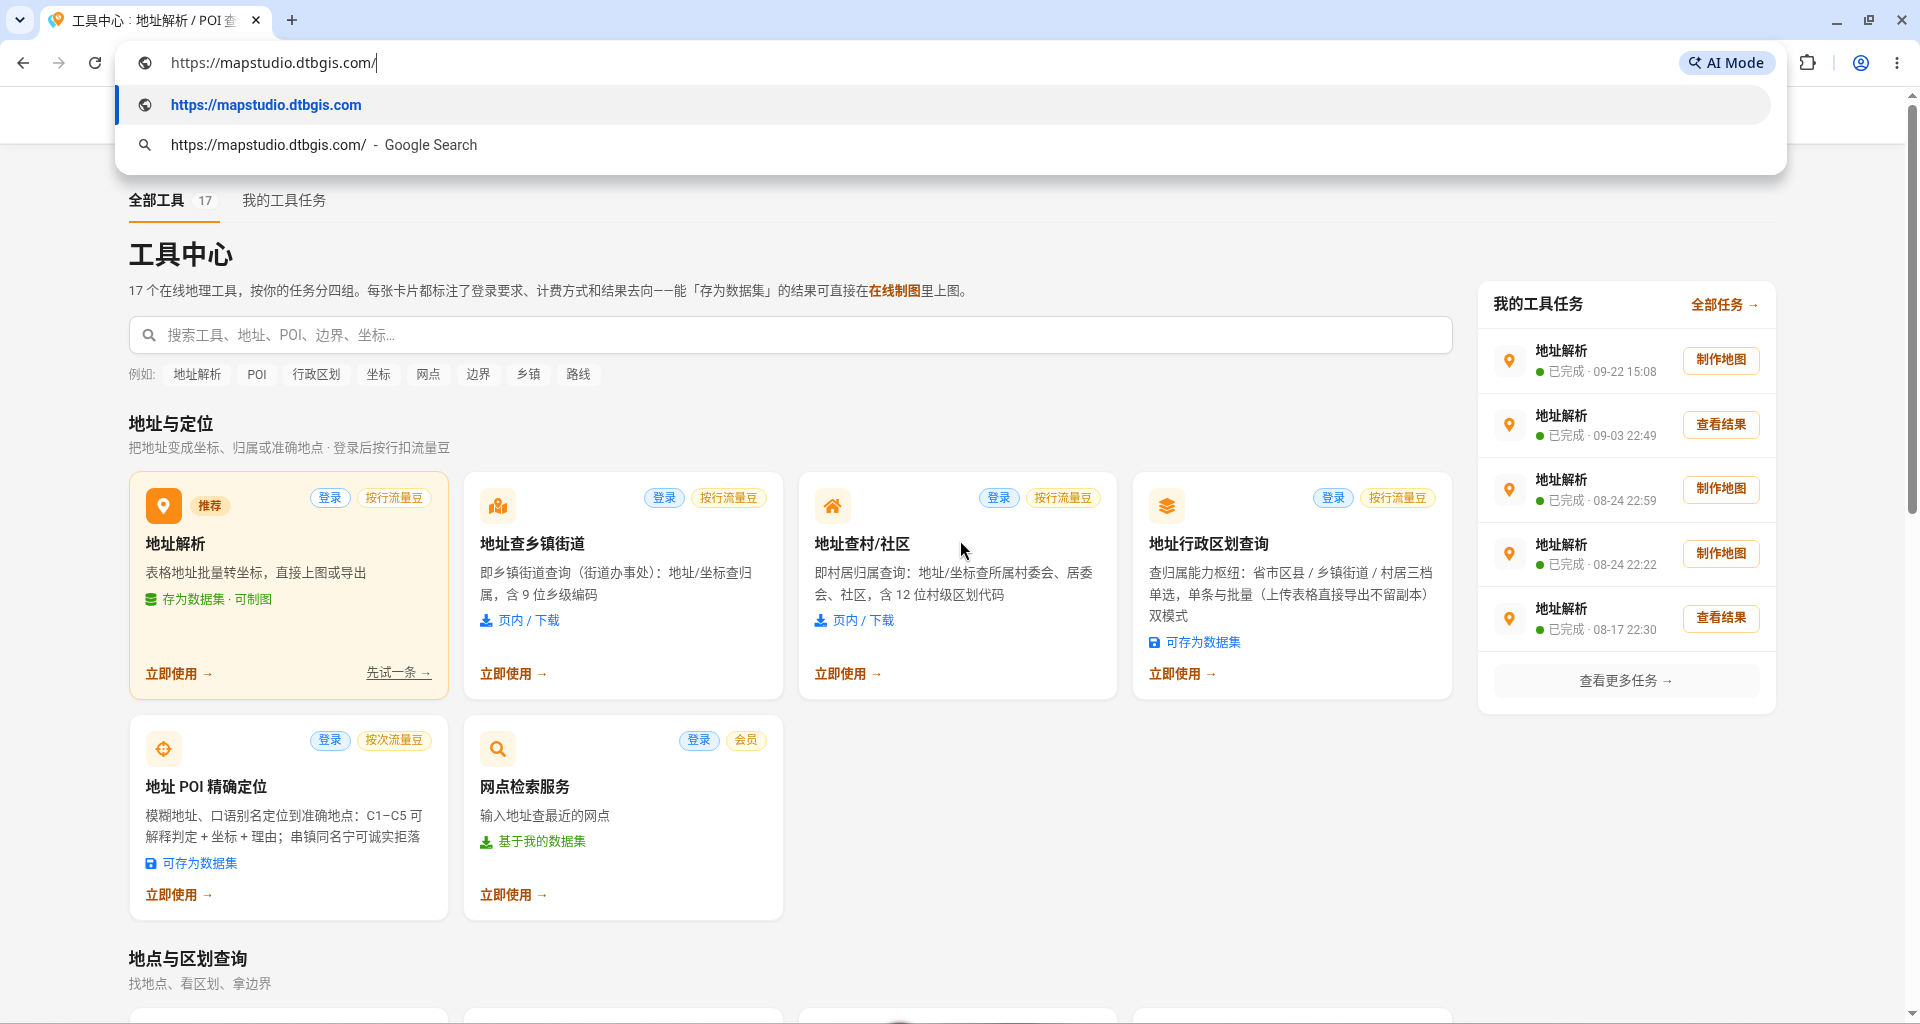Expand the tab search dropdown arrow
The width and height of the screenshot is (1920, 1024).
(19, 20)
